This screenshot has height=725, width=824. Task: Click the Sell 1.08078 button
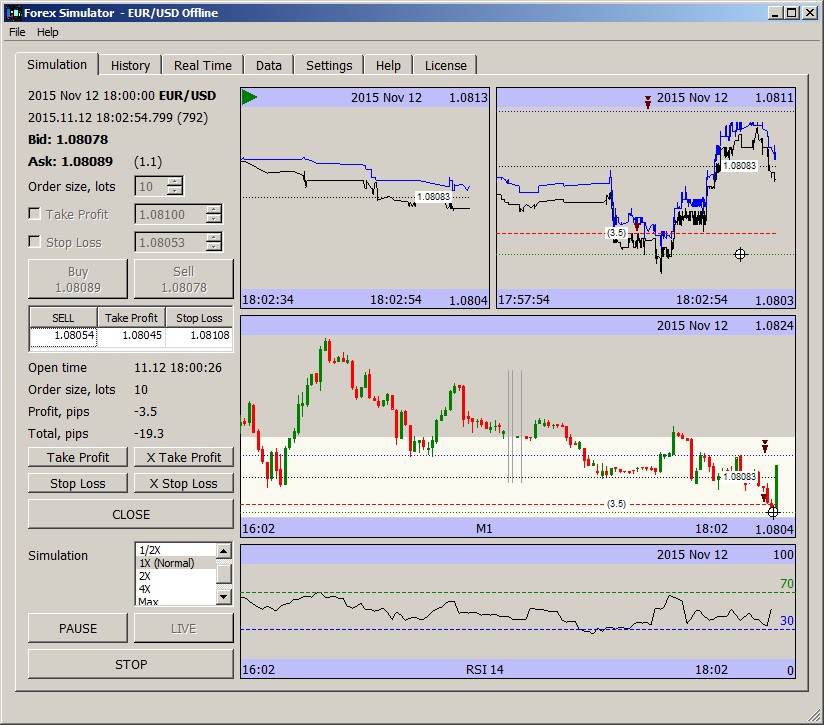184,278
